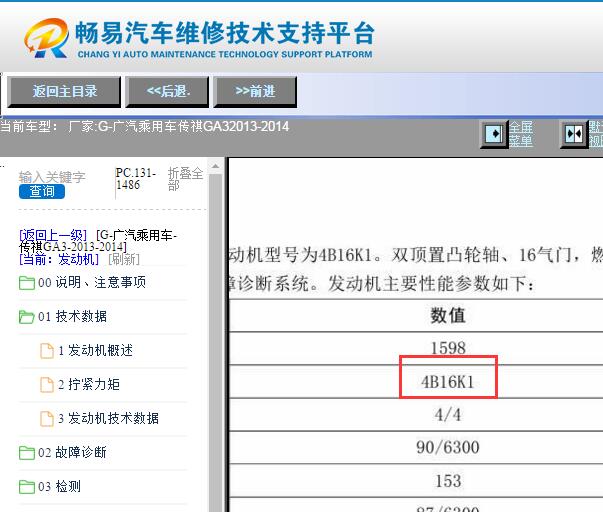Click the page icon beside 发动机概述
The image size is (603, 512).
(47, 351)
